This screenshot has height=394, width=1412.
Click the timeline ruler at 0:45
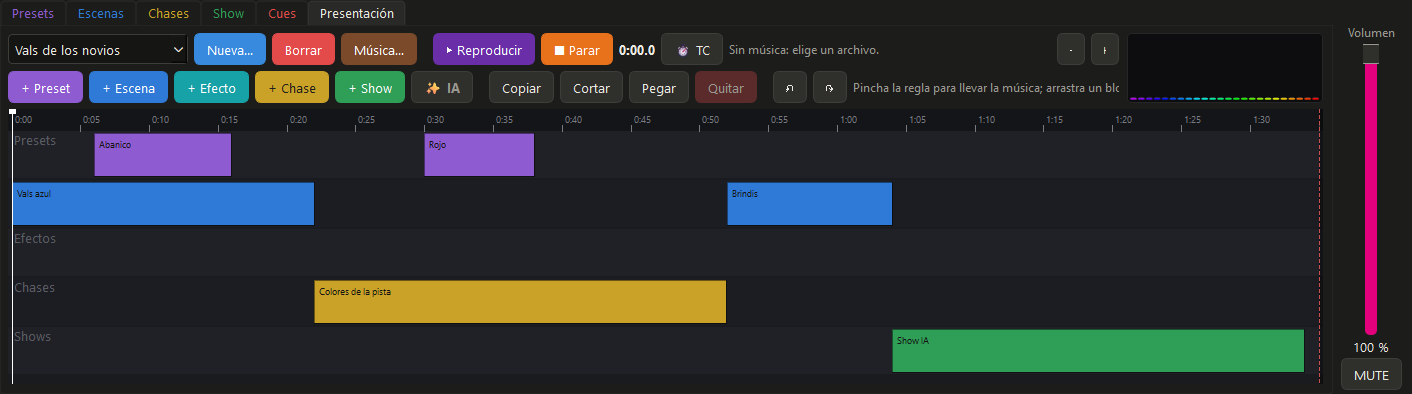tap(631, 120)
